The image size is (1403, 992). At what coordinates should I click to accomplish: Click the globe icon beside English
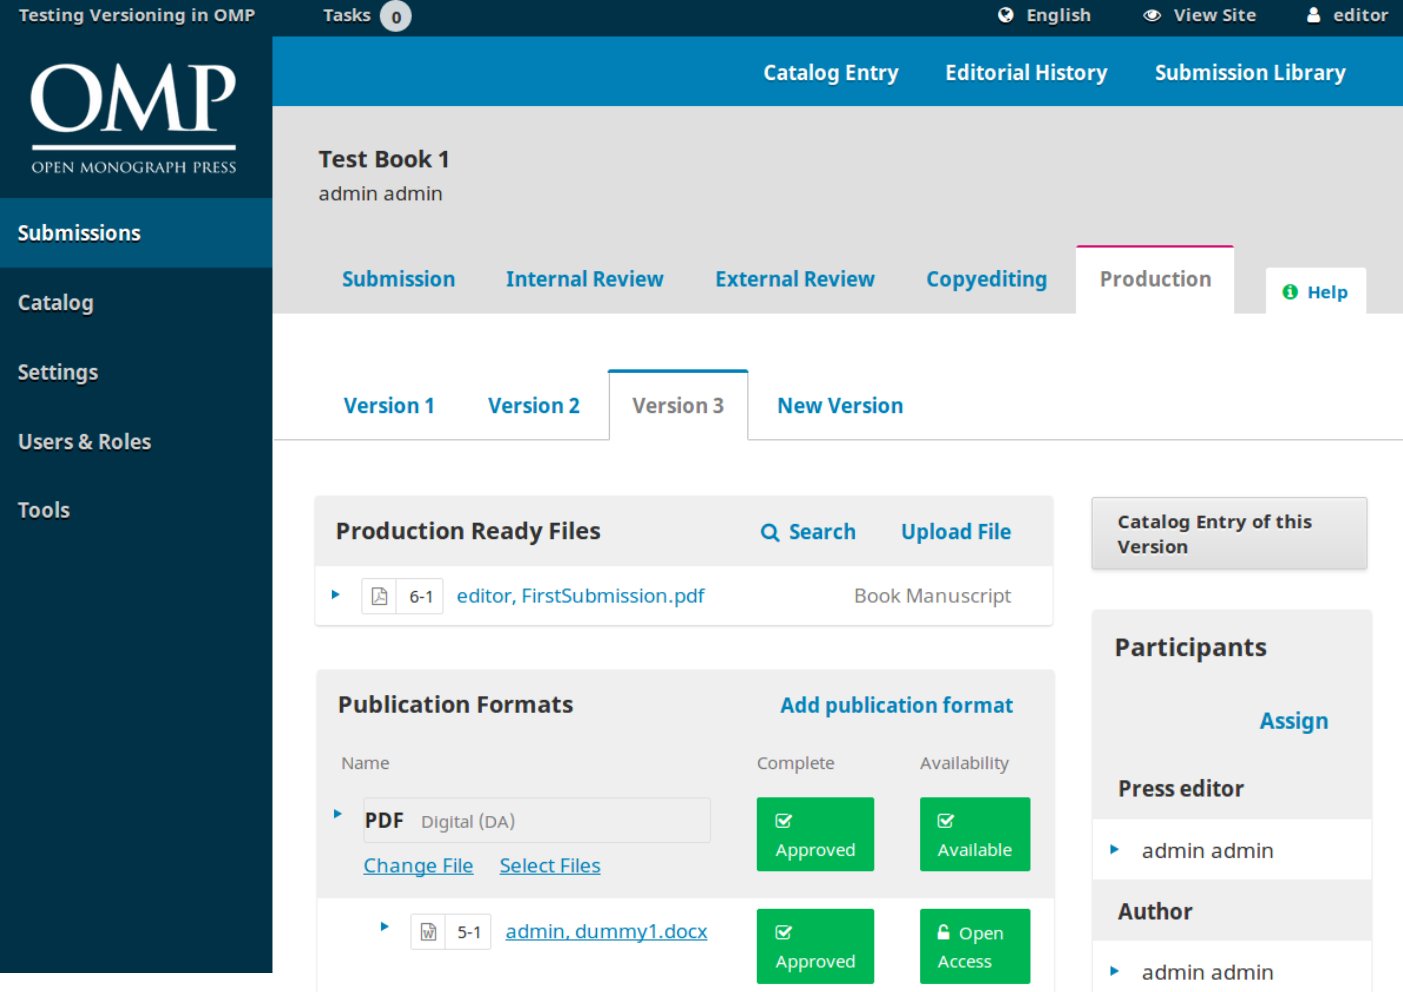pos(1006,15)
